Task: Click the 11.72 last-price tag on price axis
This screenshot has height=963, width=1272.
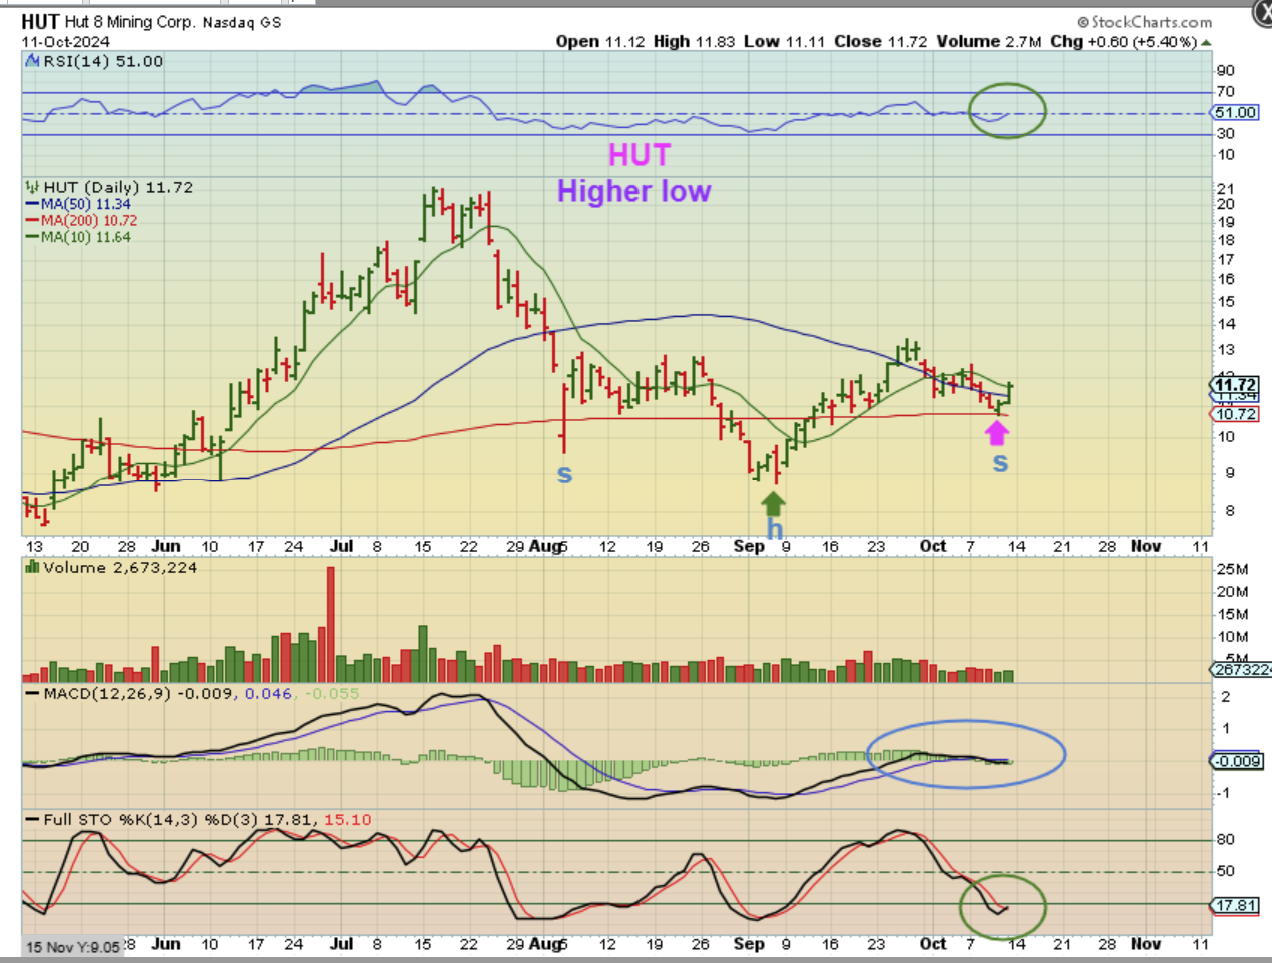Action: [x=1234, y=385]
